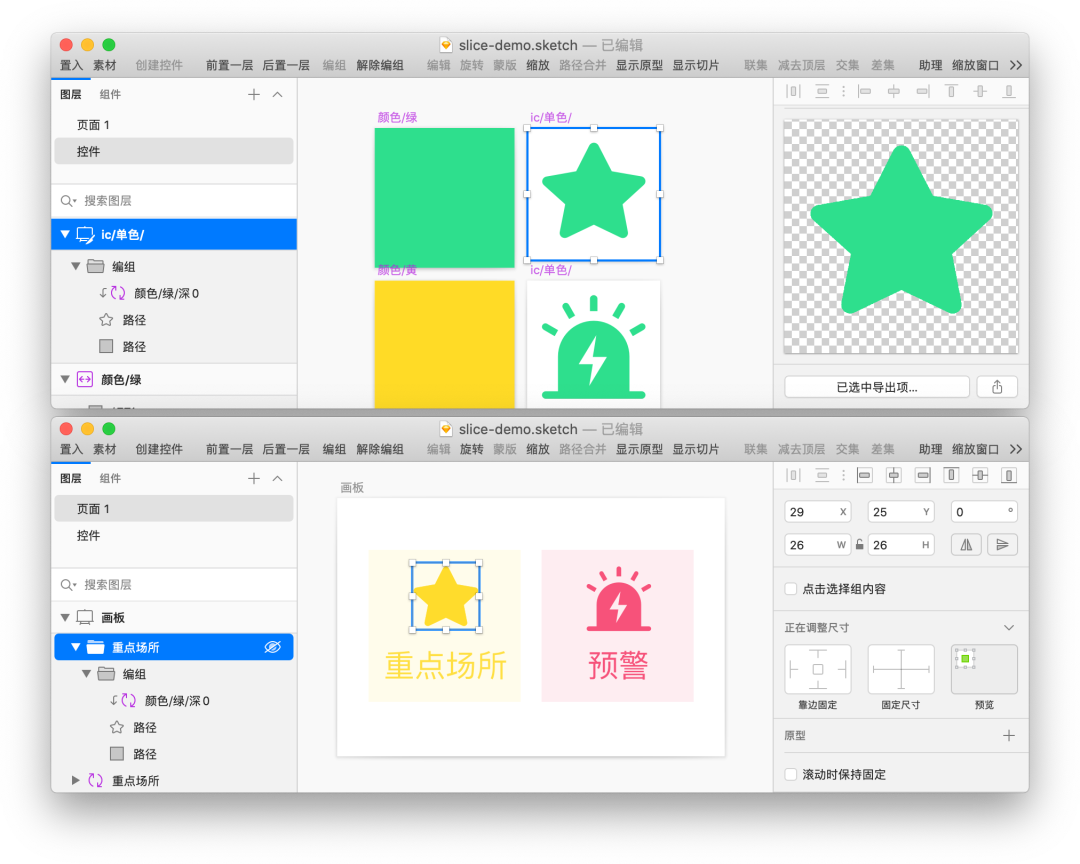Collapse the ic/单色/ symbol in layer list
This screenshot has width=1080, height=864.
point(64,234)
